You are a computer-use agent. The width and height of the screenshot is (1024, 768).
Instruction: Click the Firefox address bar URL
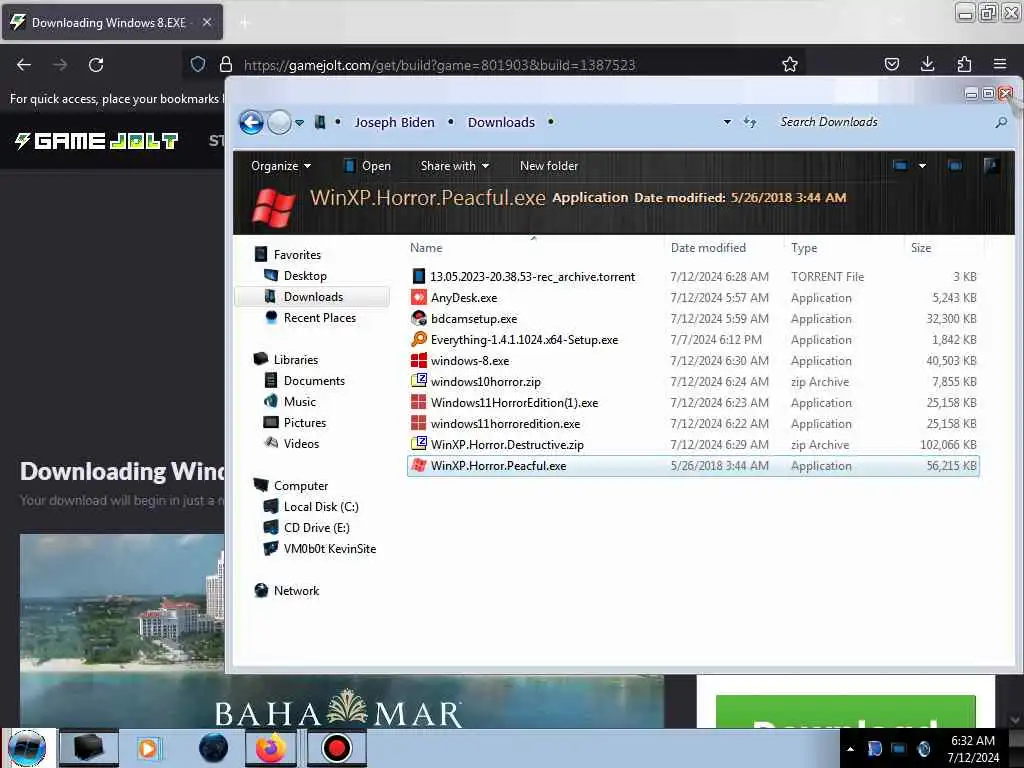click(x=439, y=65)
